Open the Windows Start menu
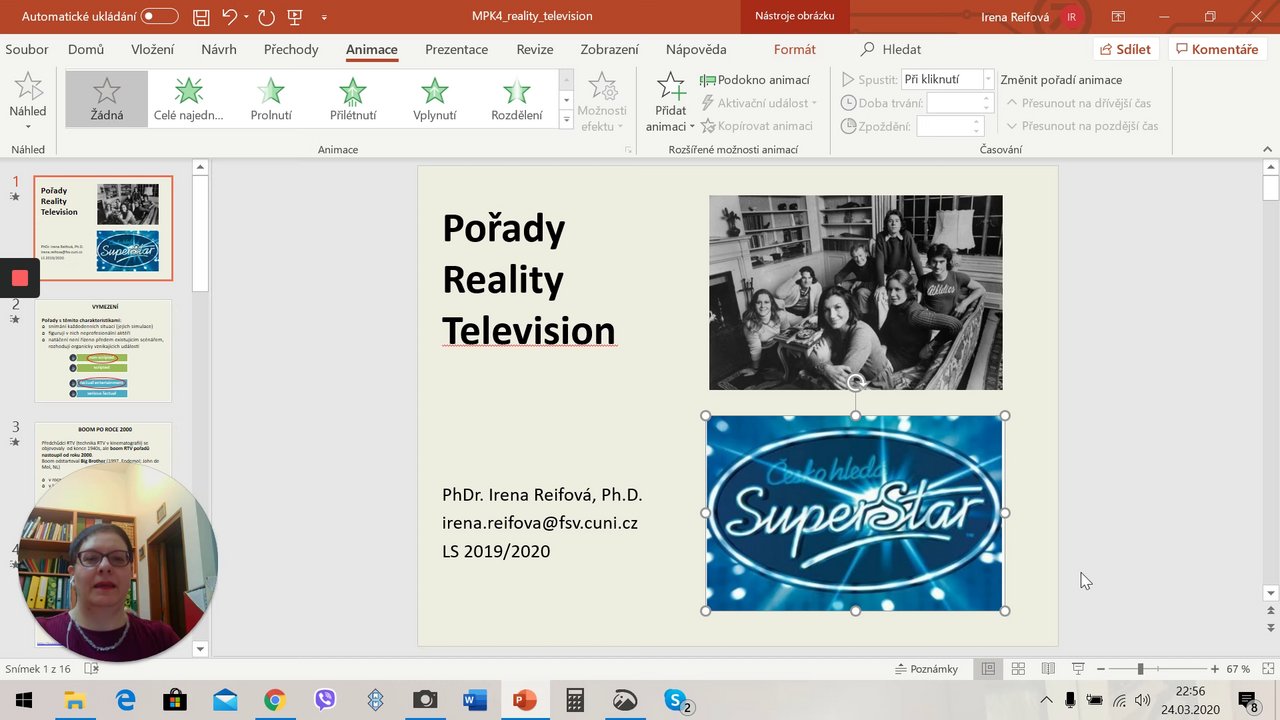 point(24,700)
